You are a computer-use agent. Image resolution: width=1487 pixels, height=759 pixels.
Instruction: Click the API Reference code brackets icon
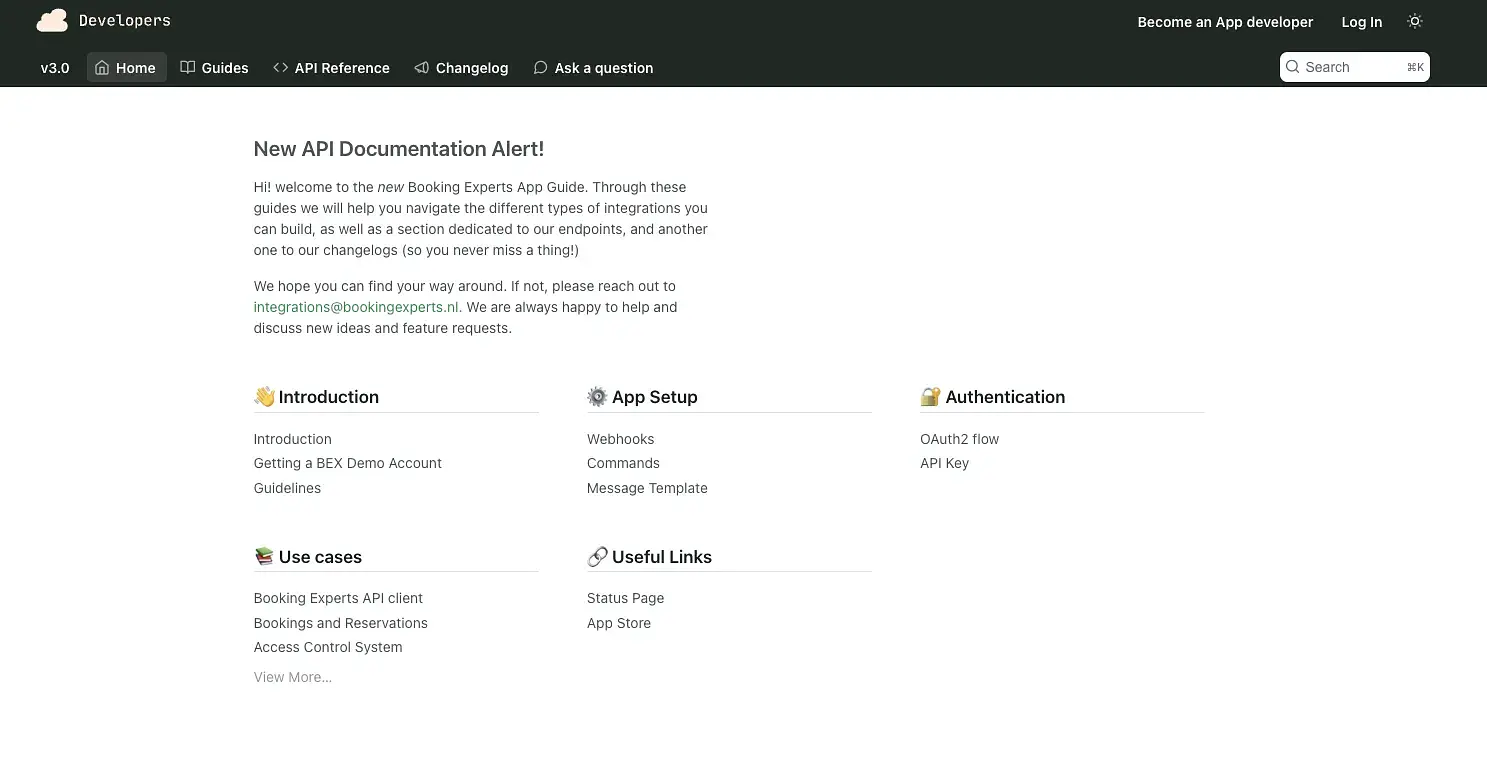[280, 68]
